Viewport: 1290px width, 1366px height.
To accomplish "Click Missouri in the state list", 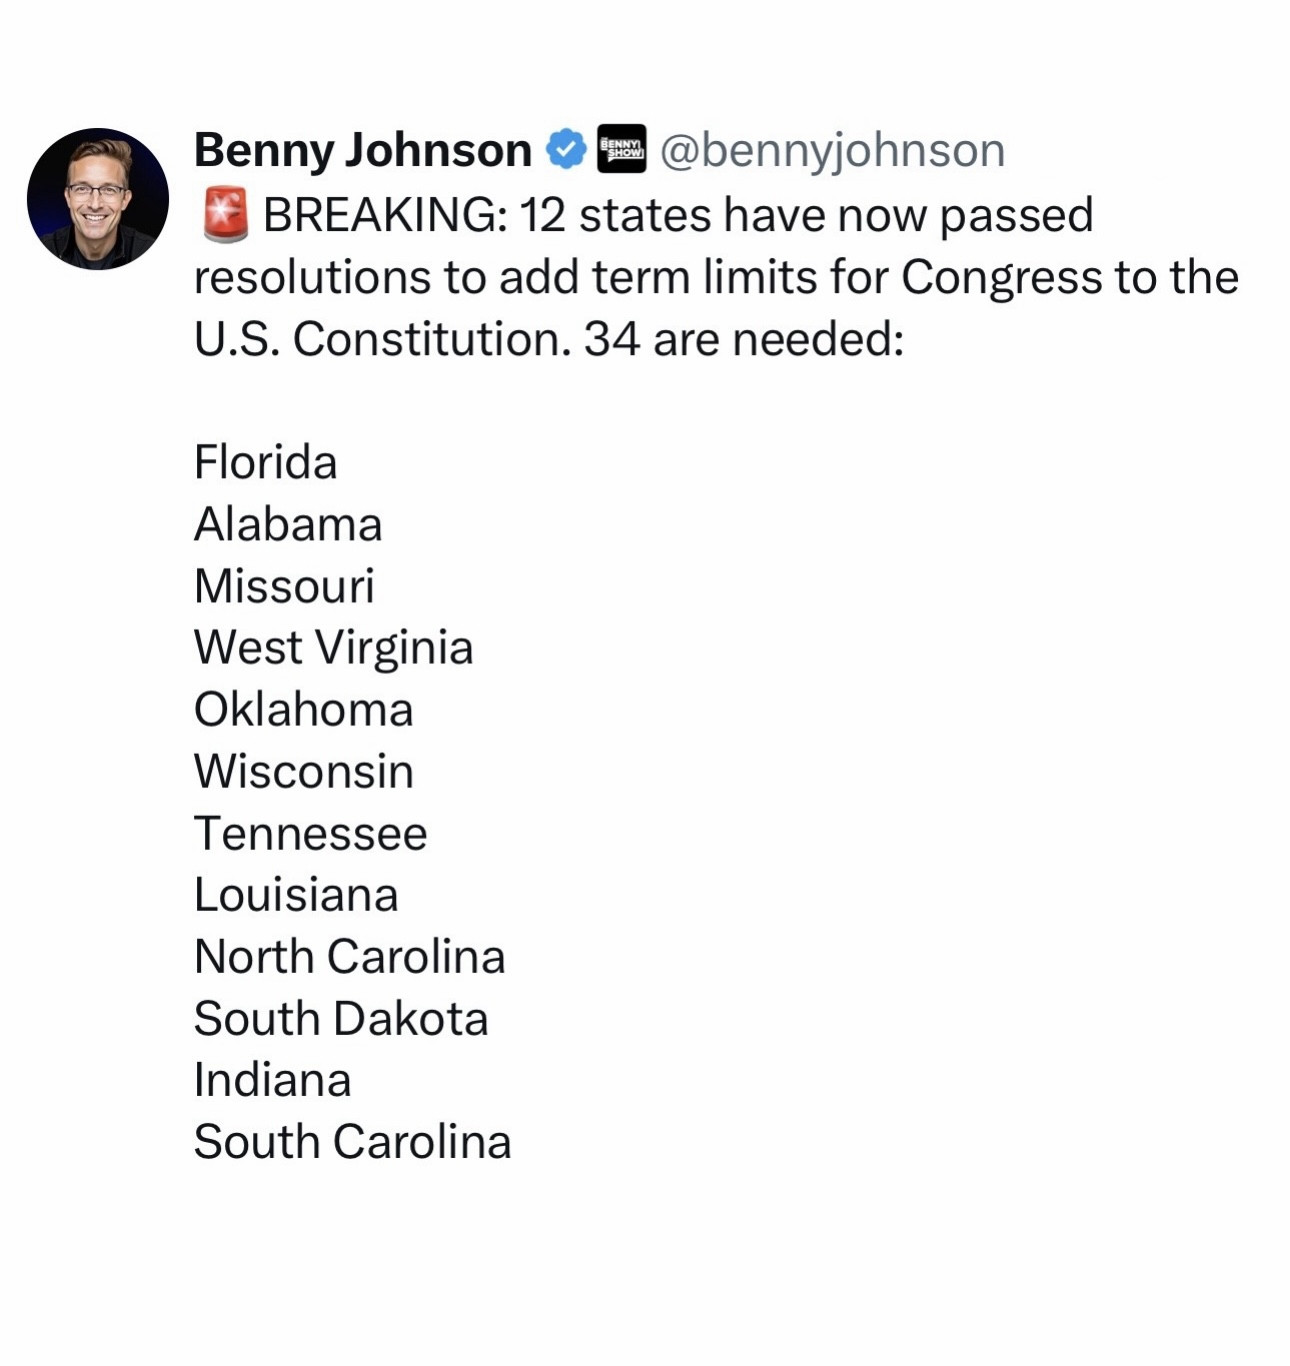I will click(284, 586).
